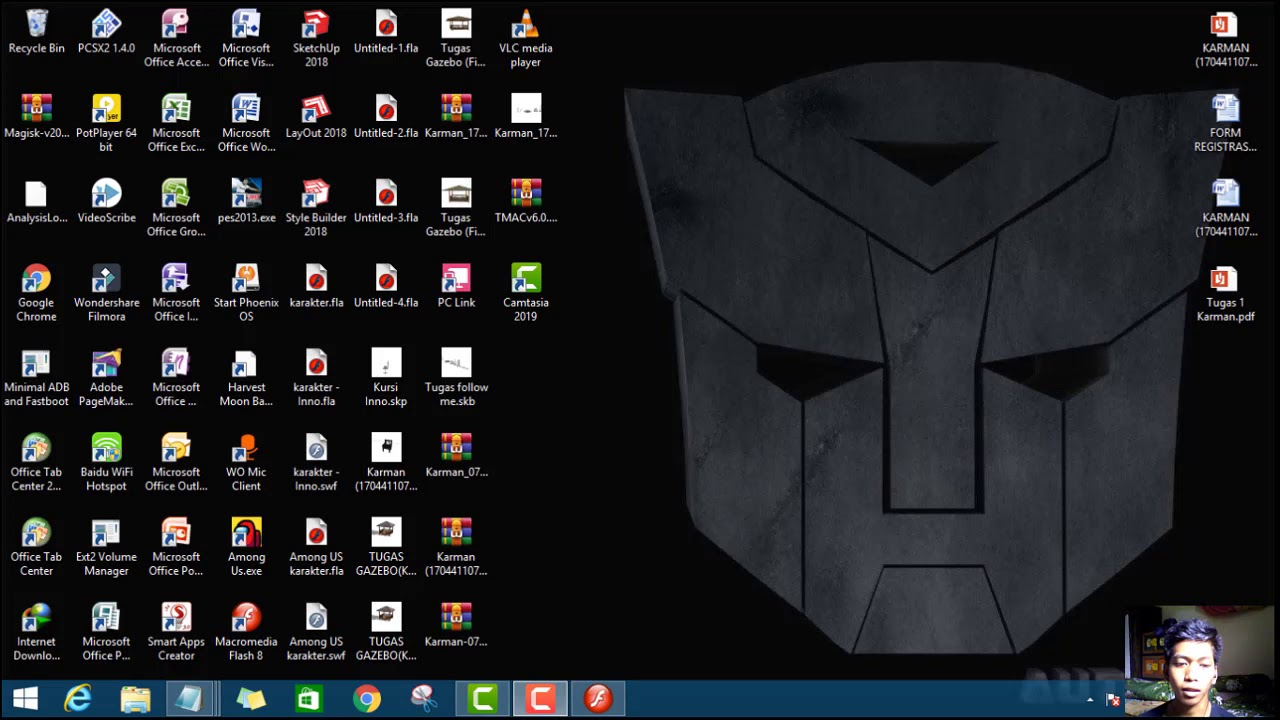Screen dimensions: 1280x720
Task: Open the Snipping Tool taskbar icon
Action: point(425,698)
